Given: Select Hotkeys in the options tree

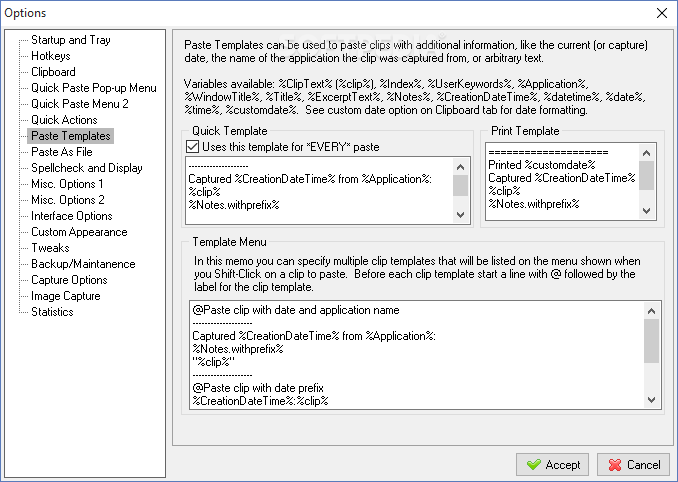Looking at the screenshot, I should (51, 56).
